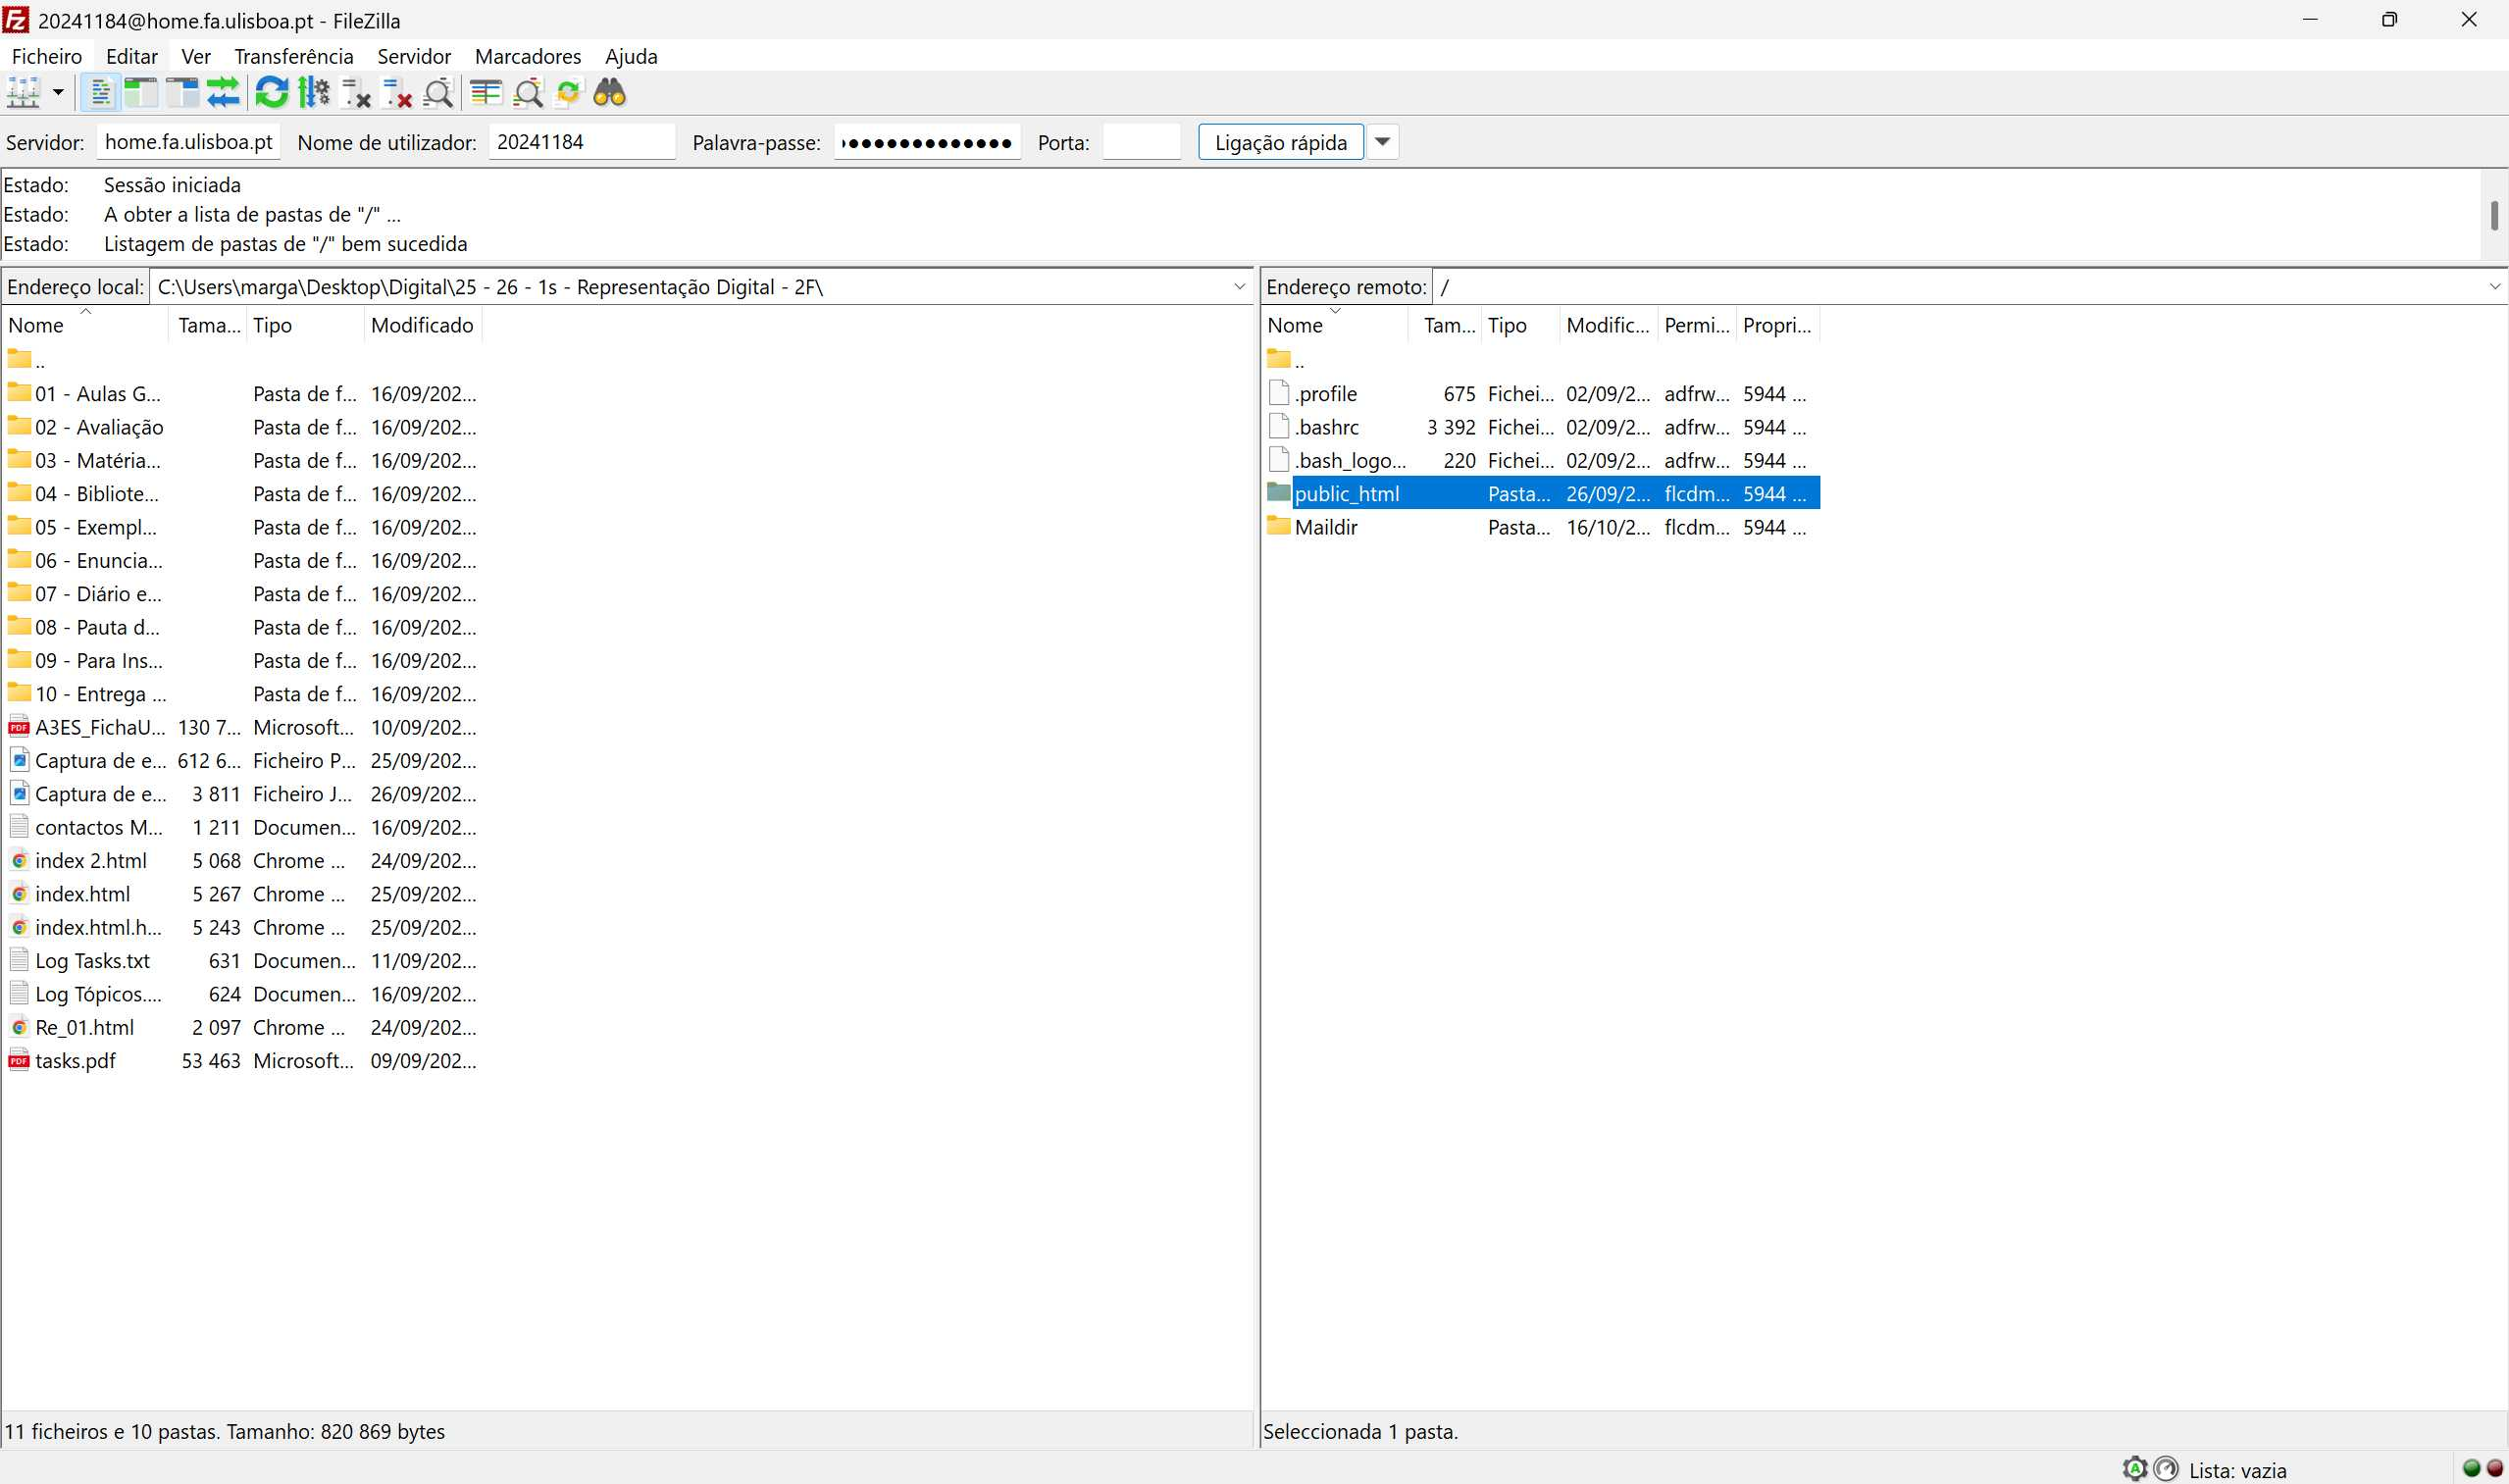Toggle the remote directory tree view
This screenshot has width=2509, height=1484.
182,93
